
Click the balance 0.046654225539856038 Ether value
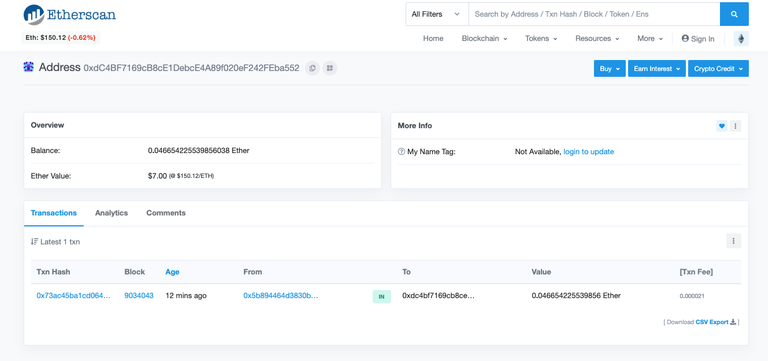[x=199, y=151]
